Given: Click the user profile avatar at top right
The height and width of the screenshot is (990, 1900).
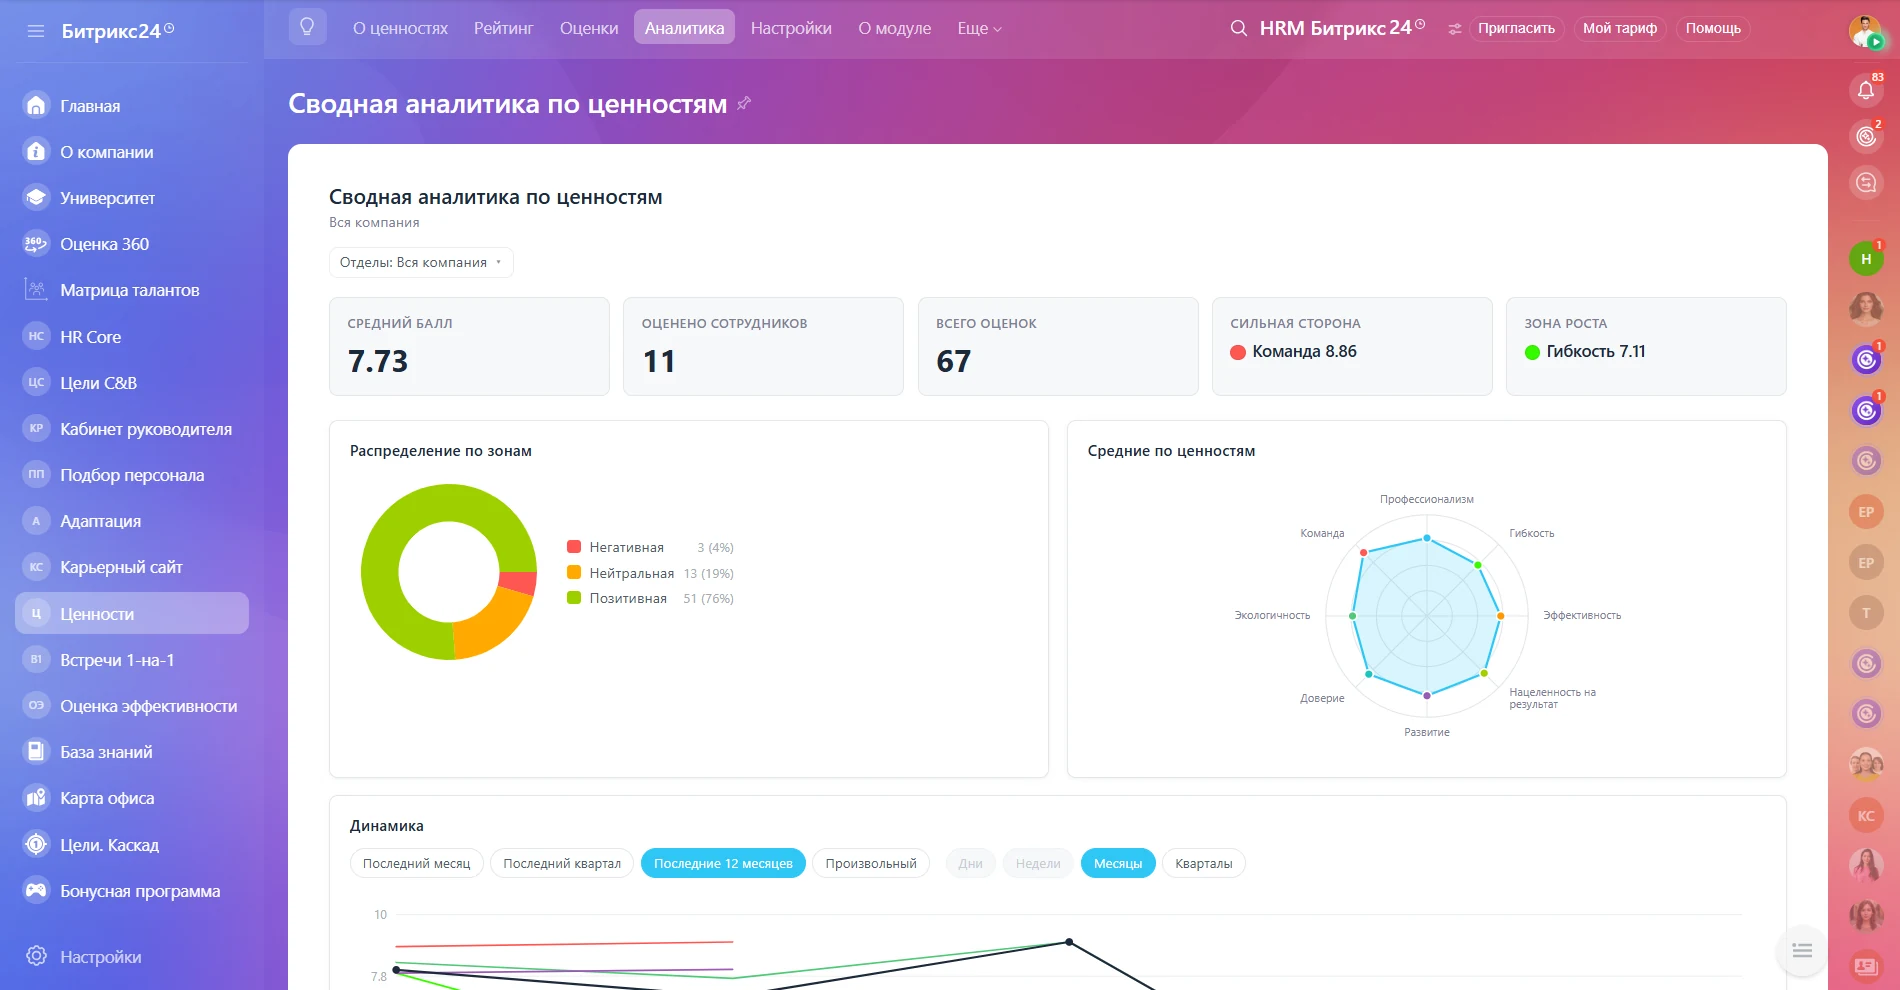Looking at the screenshot, I should pyautogui.click(x=1865, y=31).
